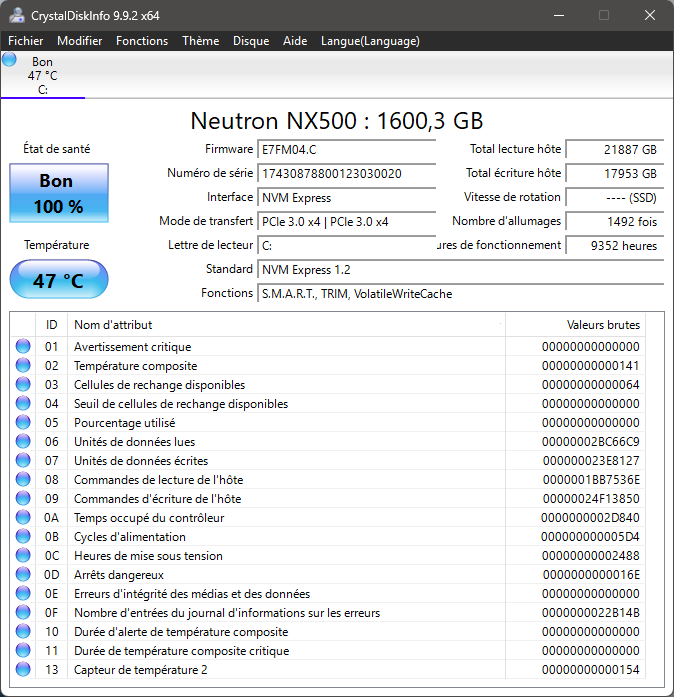The width and height of the screenshot is (674, 697).
Task: Click status icon for Unités de données écrites
Action: point(23,460)
